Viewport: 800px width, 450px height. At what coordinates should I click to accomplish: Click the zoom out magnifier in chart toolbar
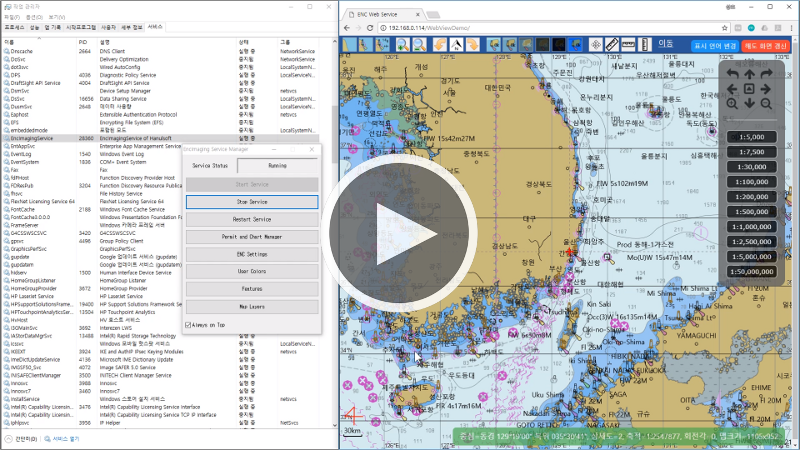pos(419,45)
